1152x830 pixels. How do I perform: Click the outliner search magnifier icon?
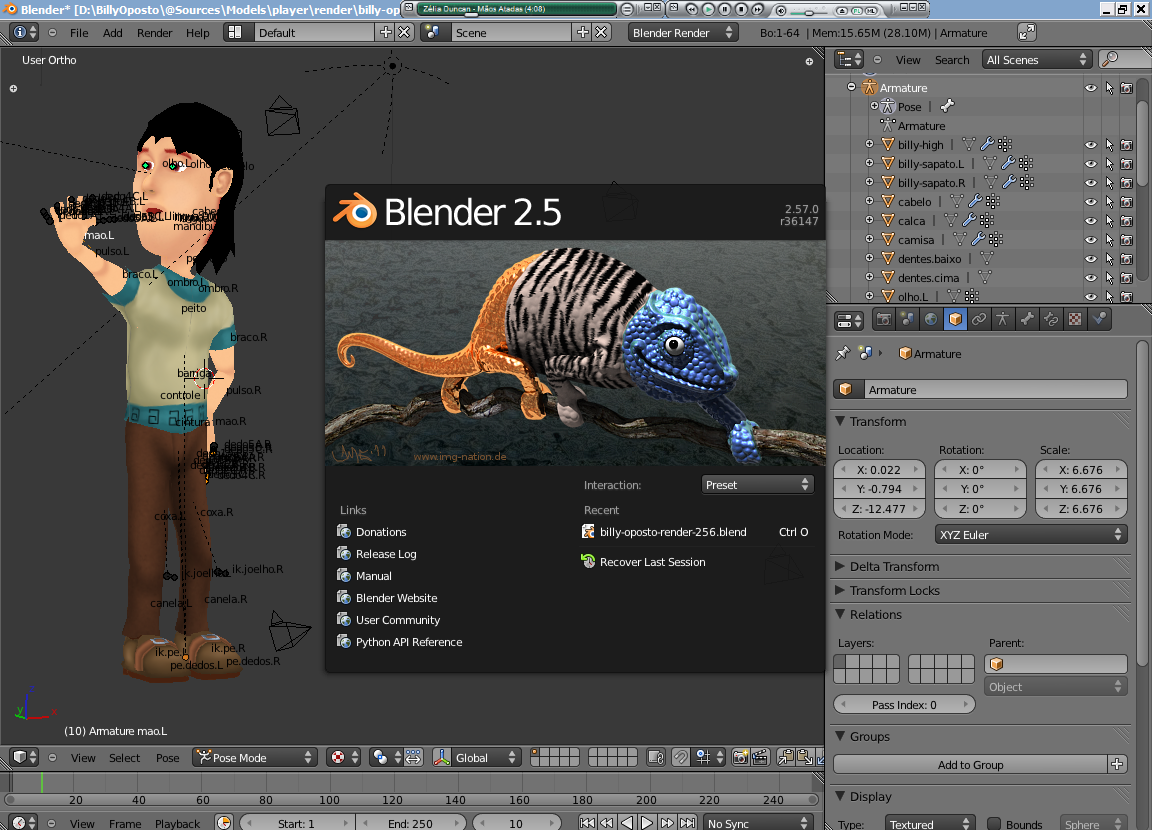pyautogui.click(x=1111, y=59)
